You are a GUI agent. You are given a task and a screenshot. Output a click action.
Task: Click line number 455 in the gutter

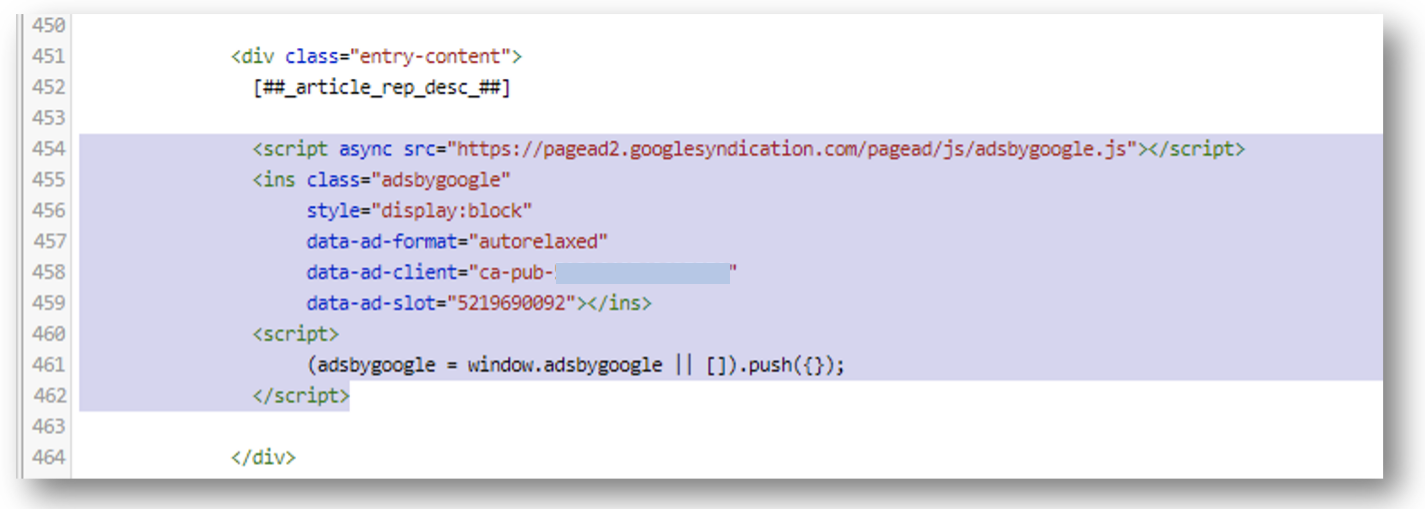(x=48, y=180)
